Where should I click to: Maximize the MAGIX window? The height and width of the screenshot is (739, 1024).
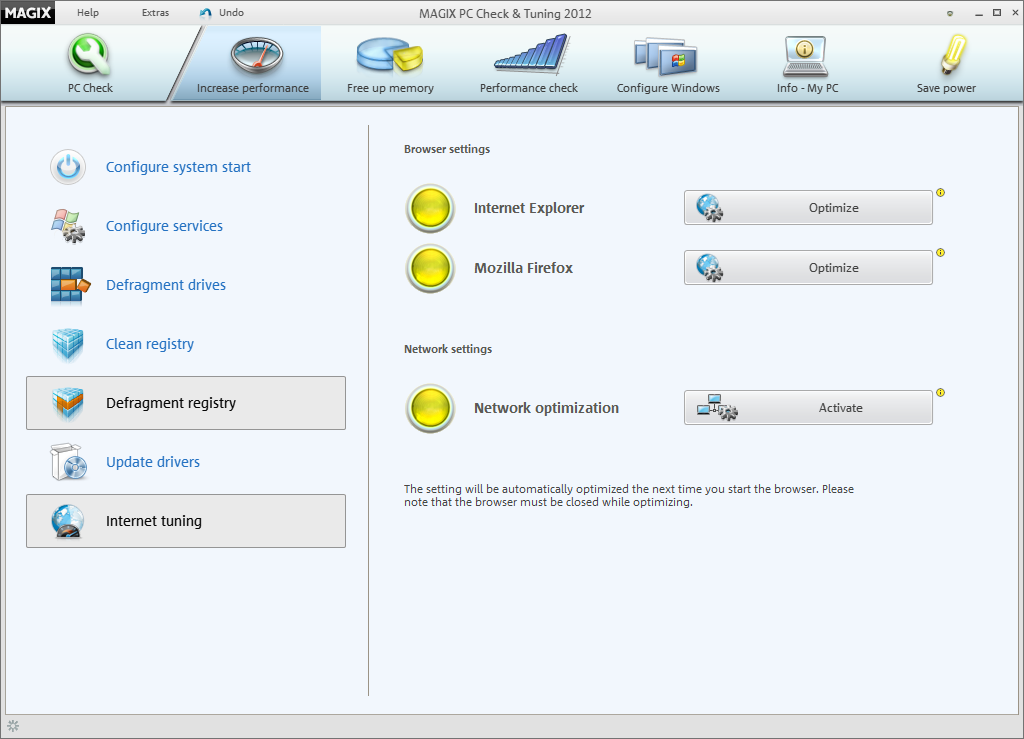click(997, 12)
